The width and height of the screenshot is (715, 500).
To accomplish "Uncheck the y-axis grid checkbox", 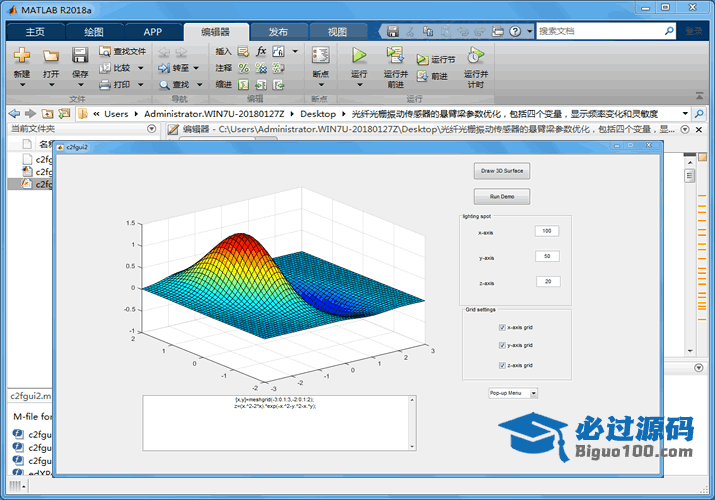I will coord(502,345).
